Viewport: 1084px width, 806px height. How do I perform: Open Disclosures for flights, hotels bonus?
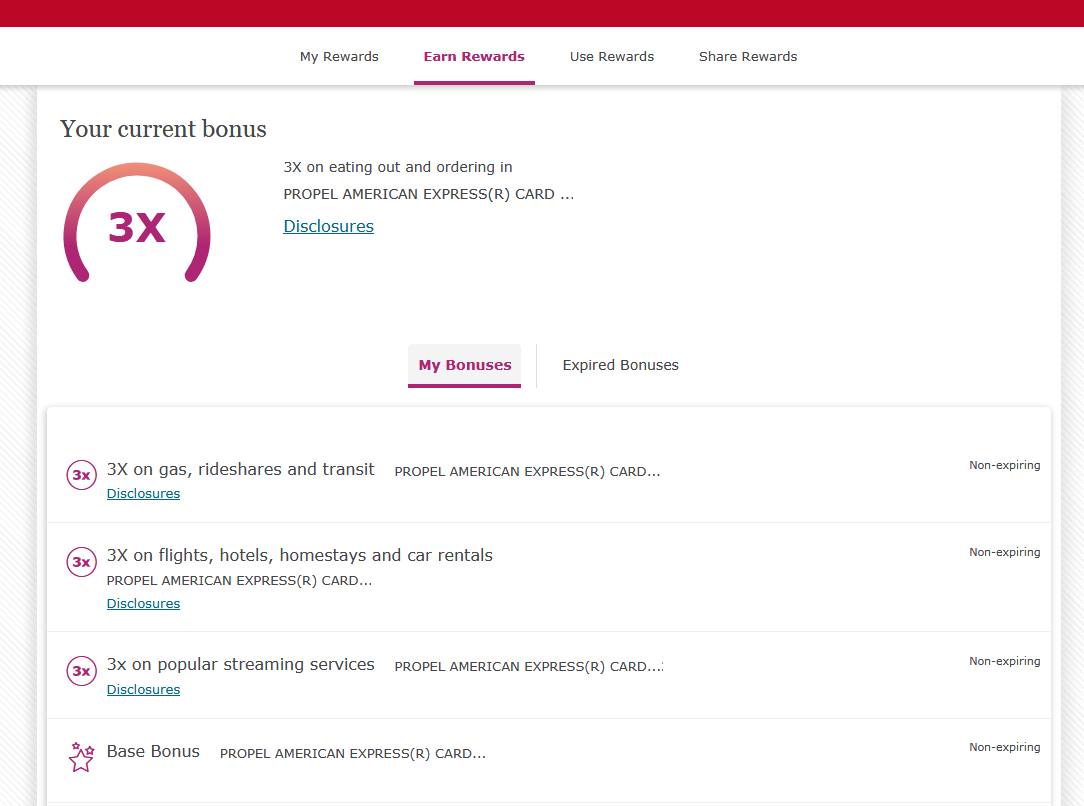coord(143,603)
